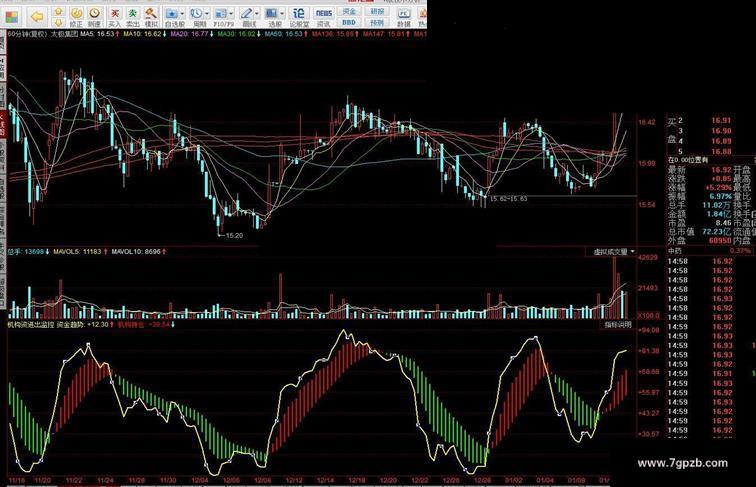Viewport: 756px width, 487px height.
Task: Click the 外盘 60950 value
Action: coord(720,240)
